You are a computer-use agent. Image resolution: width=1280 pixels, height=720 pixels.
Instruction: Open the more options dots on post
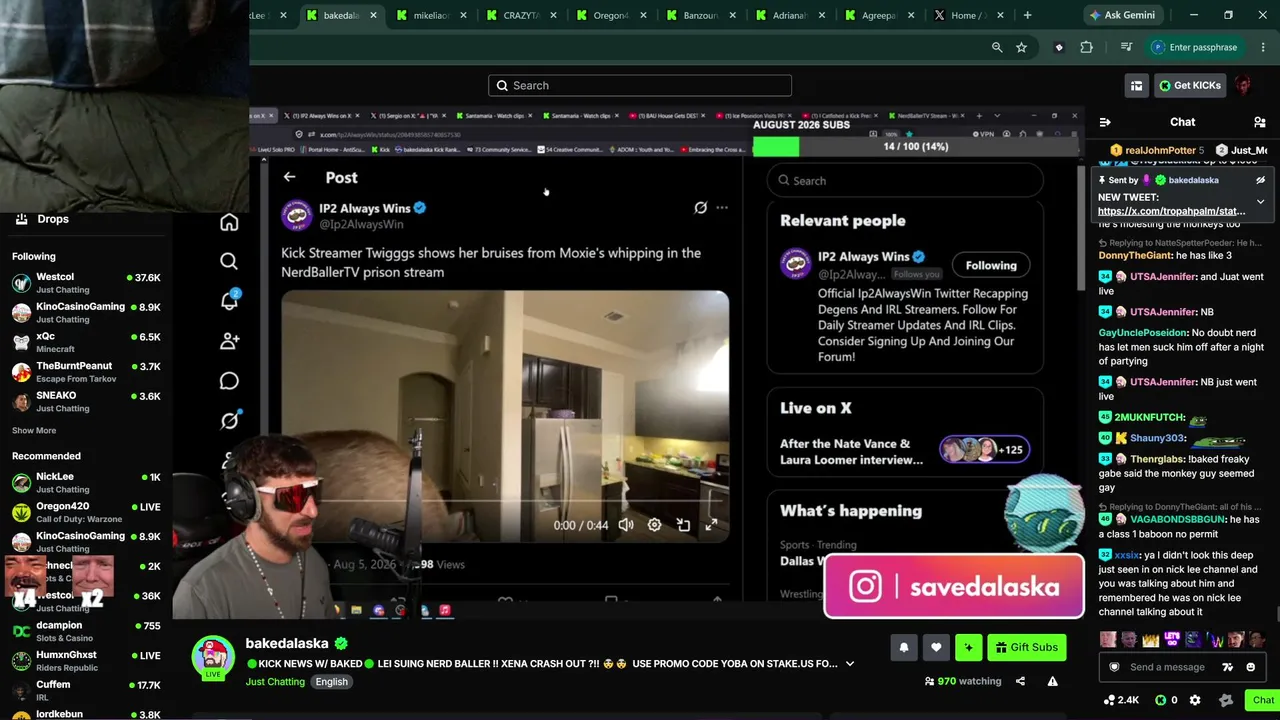point(722,208)
